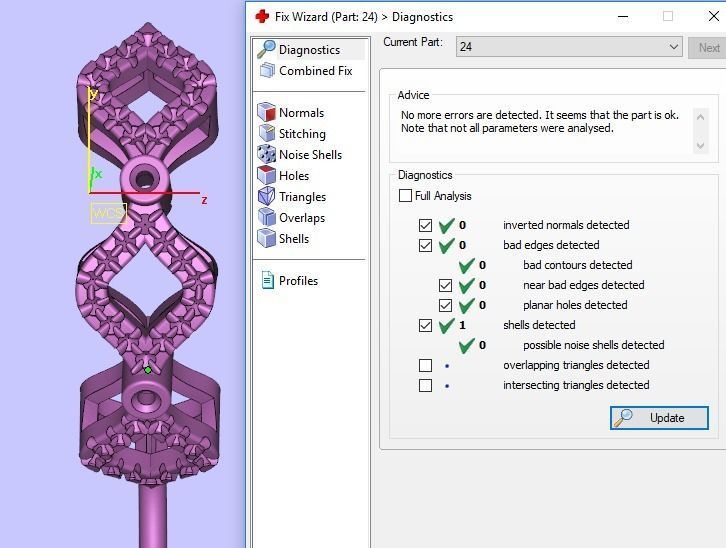Open the Stitching icon
The image size is (726, 548).
pyautogui.click(x=267, y=133)
